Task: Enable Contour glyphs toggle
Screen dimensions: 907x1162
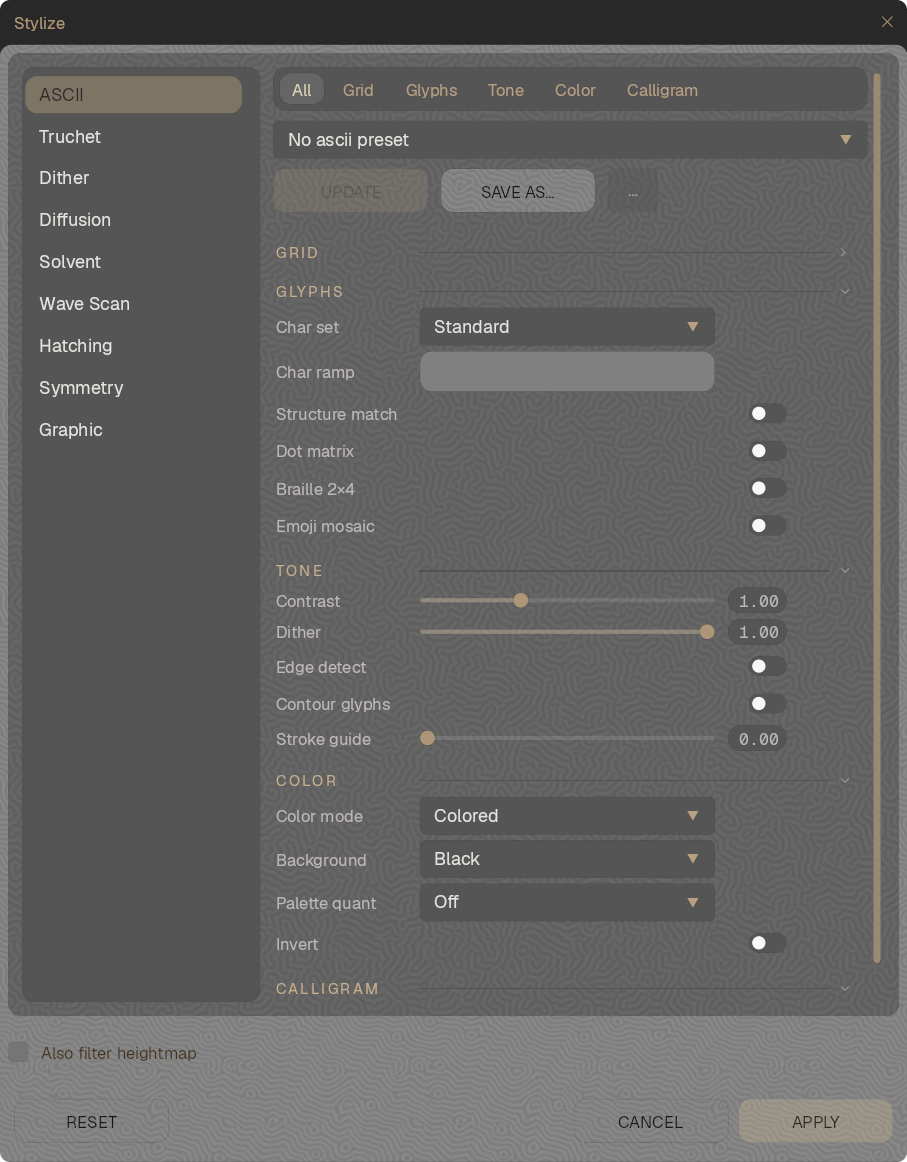Action: (x=767, y=703)
